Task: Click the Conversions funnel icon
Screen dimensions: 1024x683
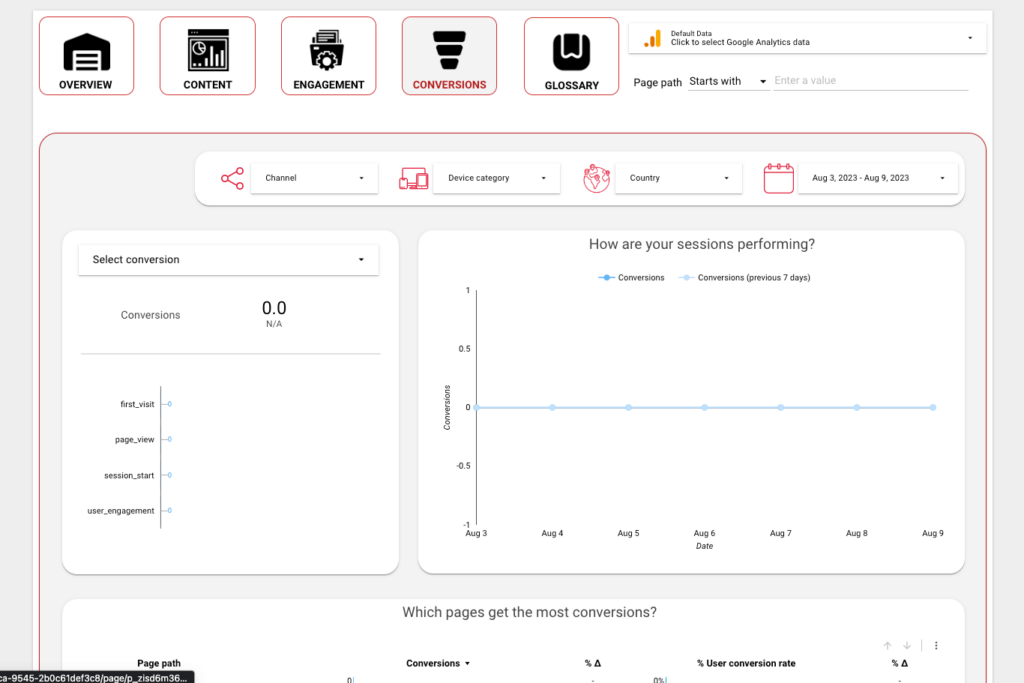Action: tap(449, 50)
